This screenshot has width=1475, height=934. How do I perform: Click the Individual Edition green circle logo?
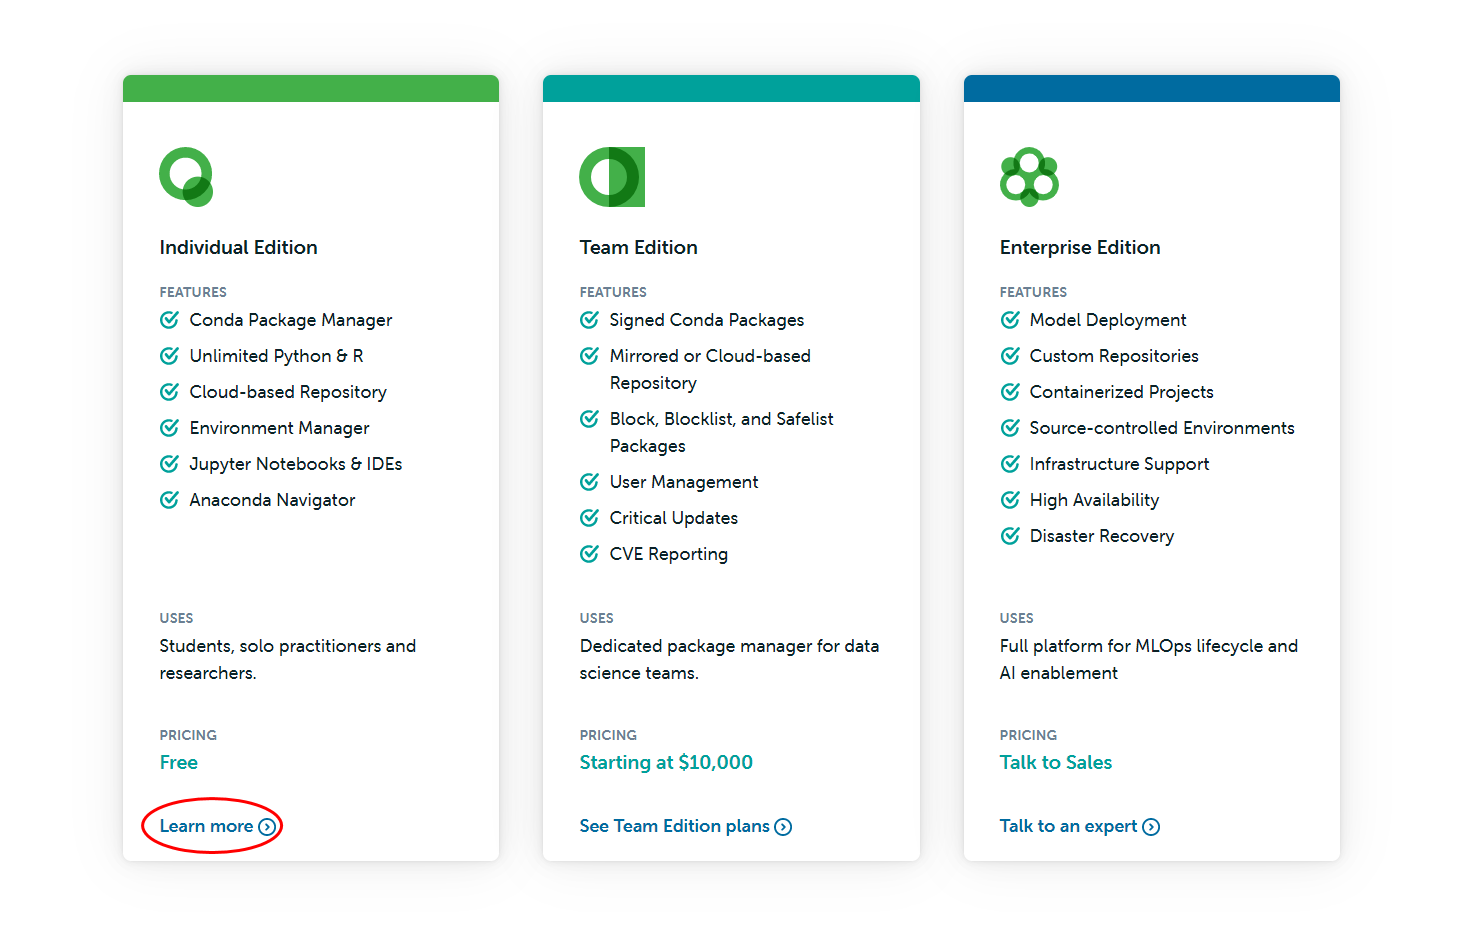point(187,177)
